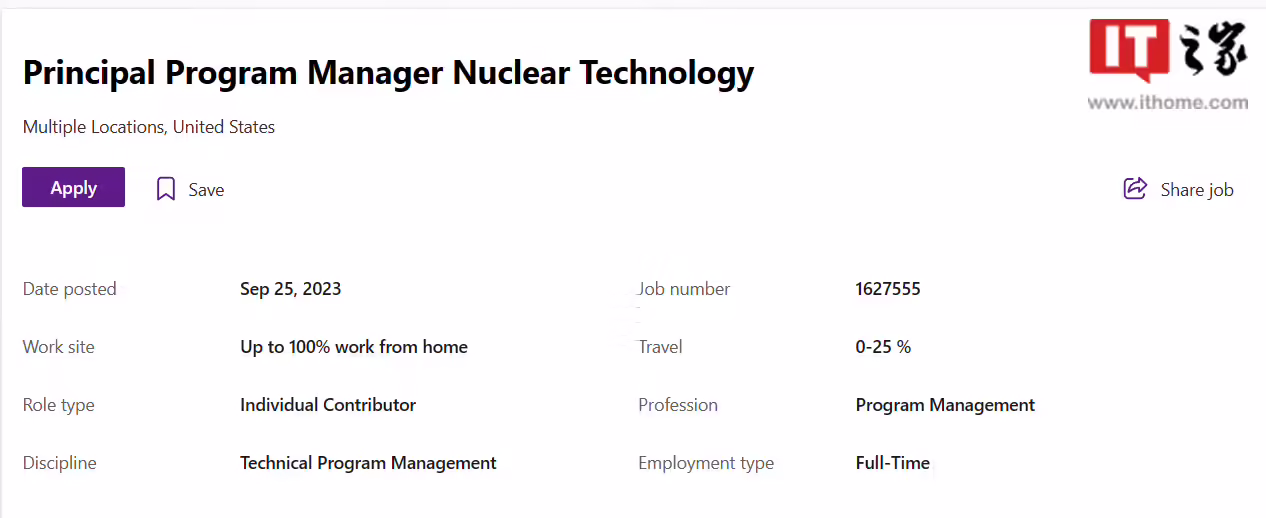Image resolution: width=1266 pixels, height=518 pixels.
Task: Click the Full-Time employment type value
Action: tap(892, 463)
